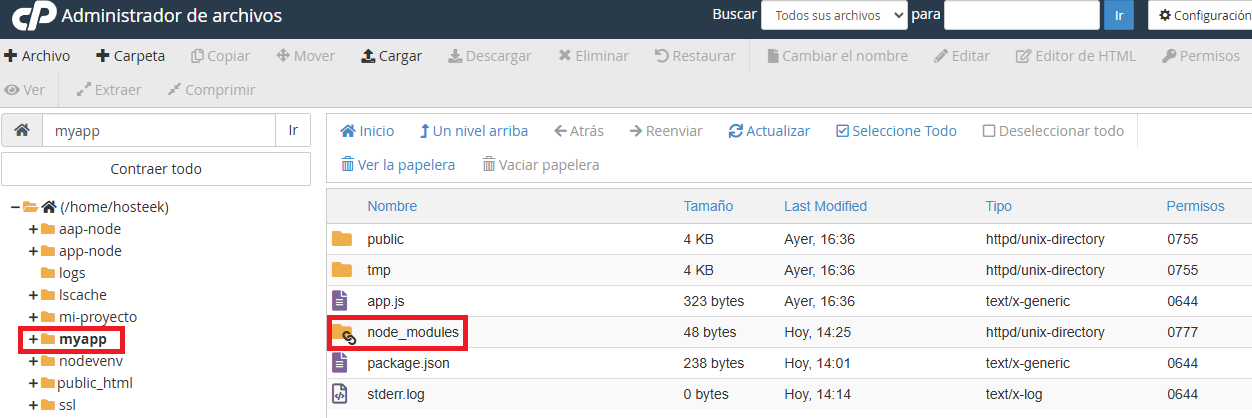Viewport: 1252px width, 418px height.
Task: Click the home icon beside path field
Action: coord(22,131)
